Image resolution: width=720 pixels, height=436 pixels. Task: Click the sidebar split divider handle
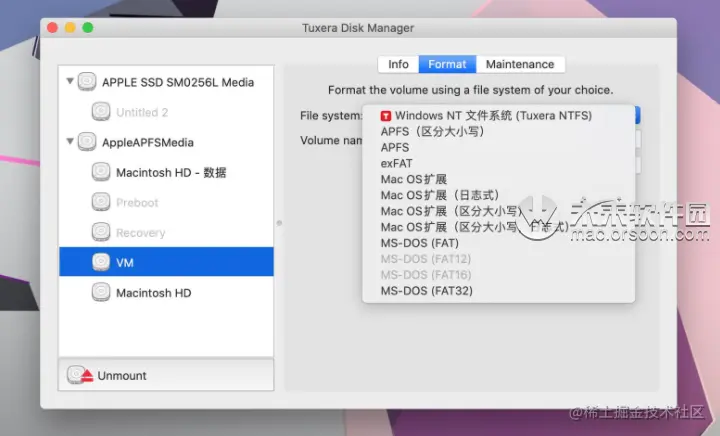click(x=279, y=223)
